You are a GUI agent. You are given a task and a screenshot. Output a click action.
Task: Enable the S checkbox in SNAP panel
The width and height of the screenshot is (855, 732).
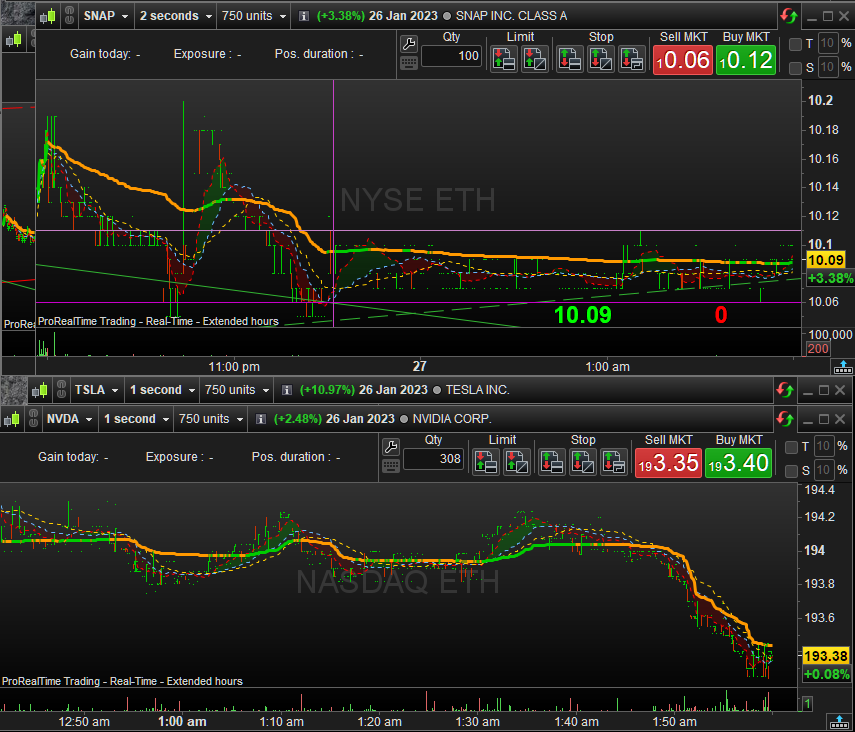tap(795, 68)
